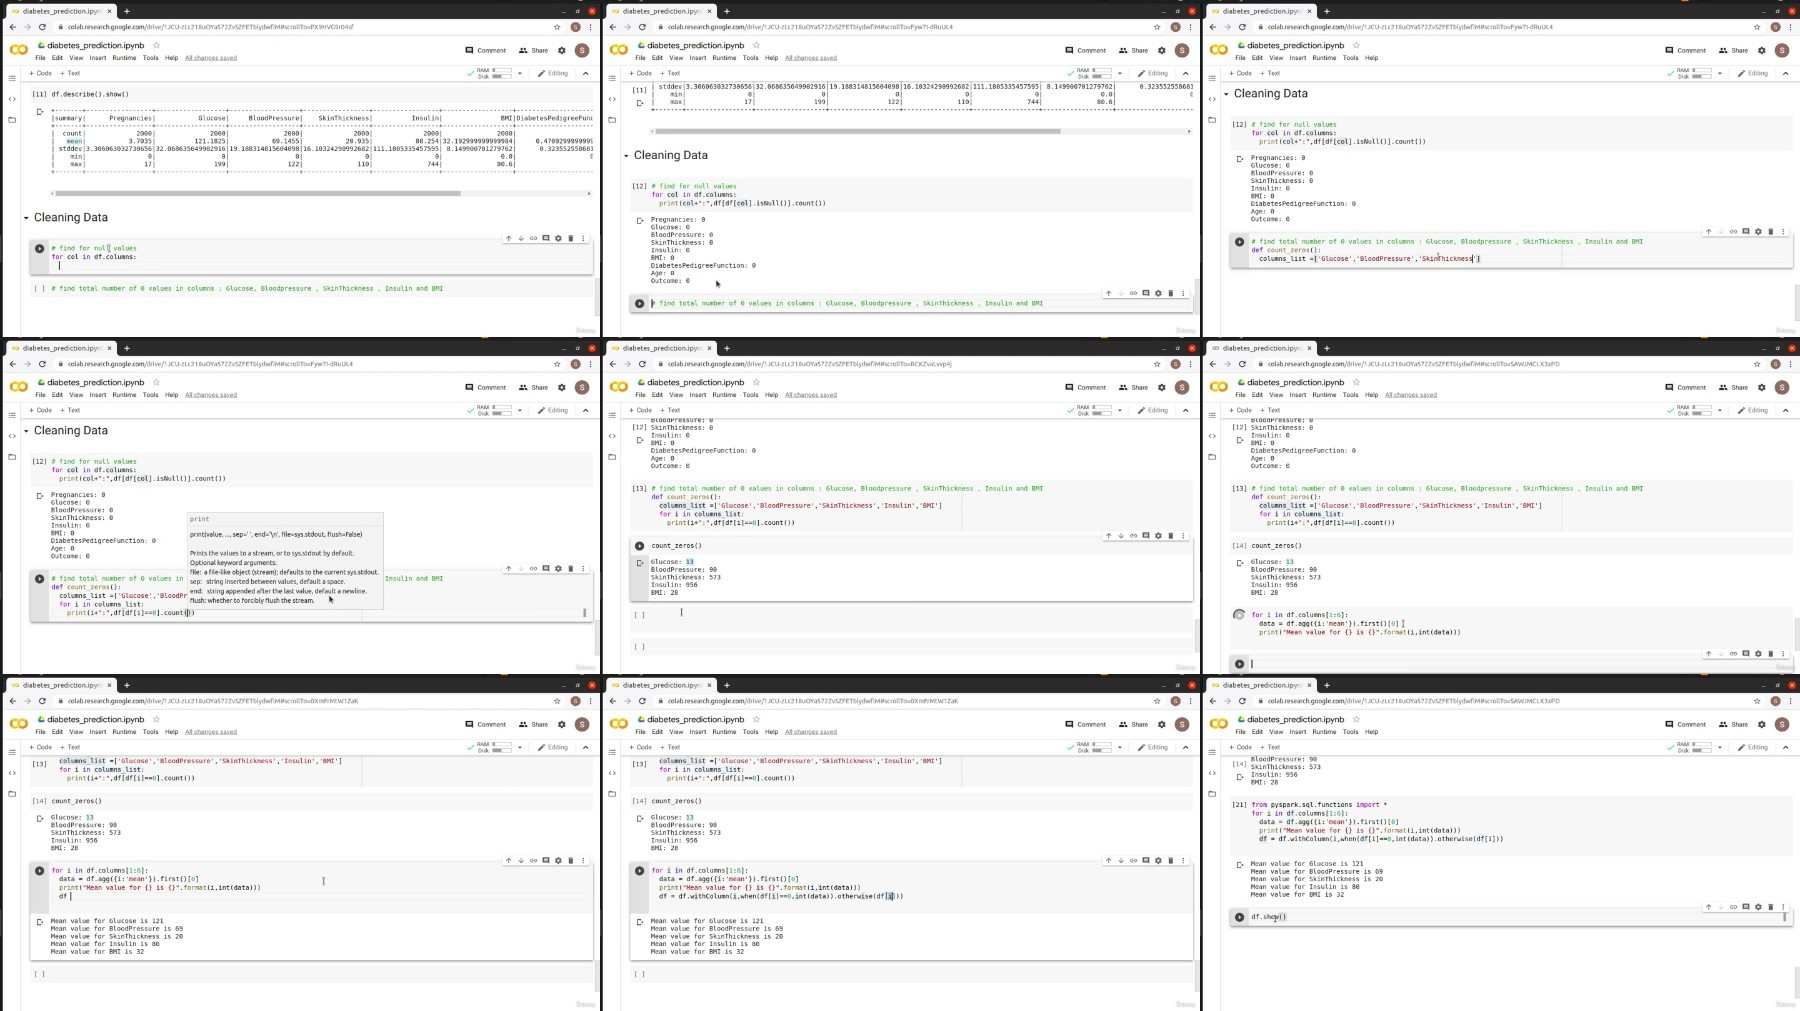Image resolution: width=1800 pixels, height=1011 pixels.
Task: Run the withColumn cell in bottom-middle window
Action: [640, 871]
